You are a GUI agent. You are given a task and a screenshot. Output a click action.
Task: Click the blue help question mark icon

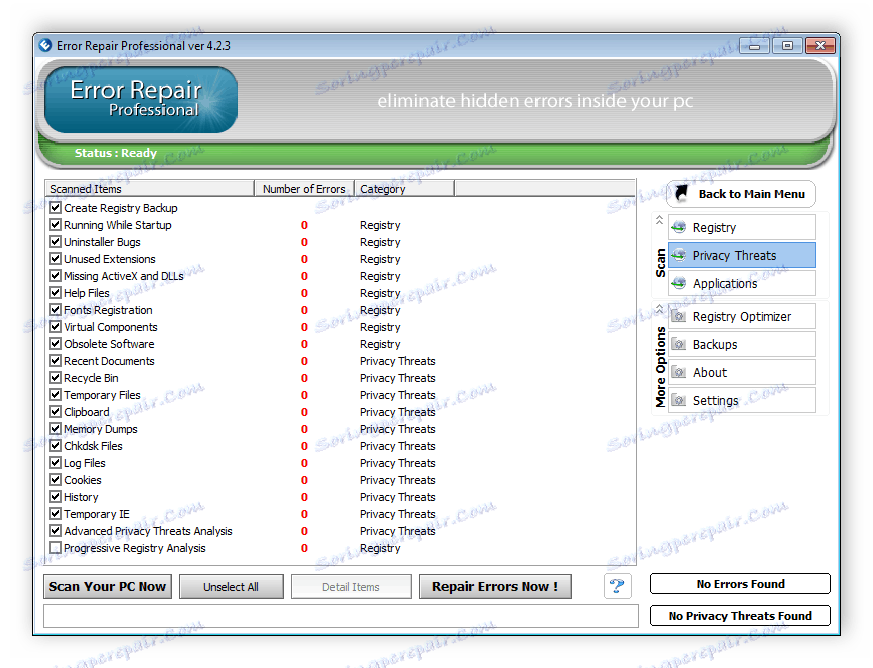point(617,586)
